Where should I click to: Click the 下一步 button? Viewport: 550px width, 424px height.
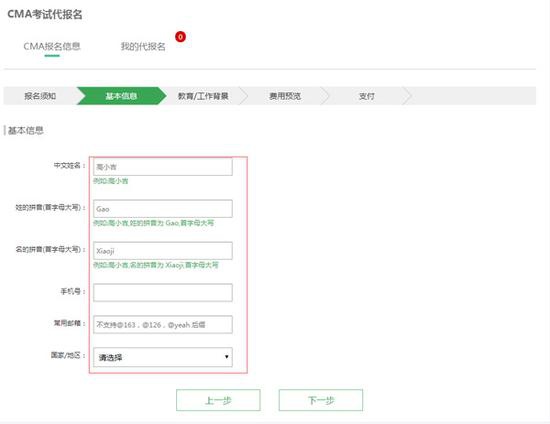click(321, 400)
